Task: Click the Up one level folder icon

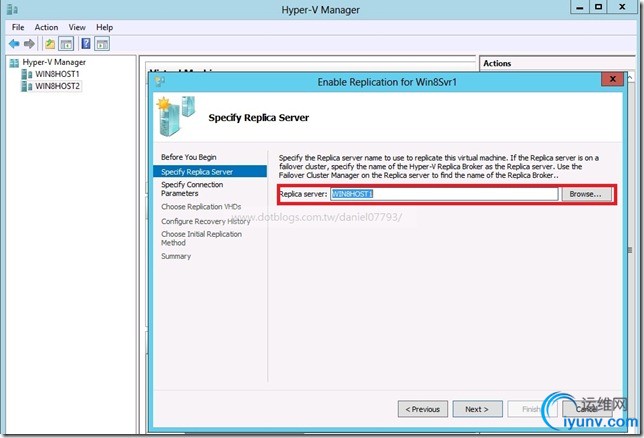Action: 50,44
